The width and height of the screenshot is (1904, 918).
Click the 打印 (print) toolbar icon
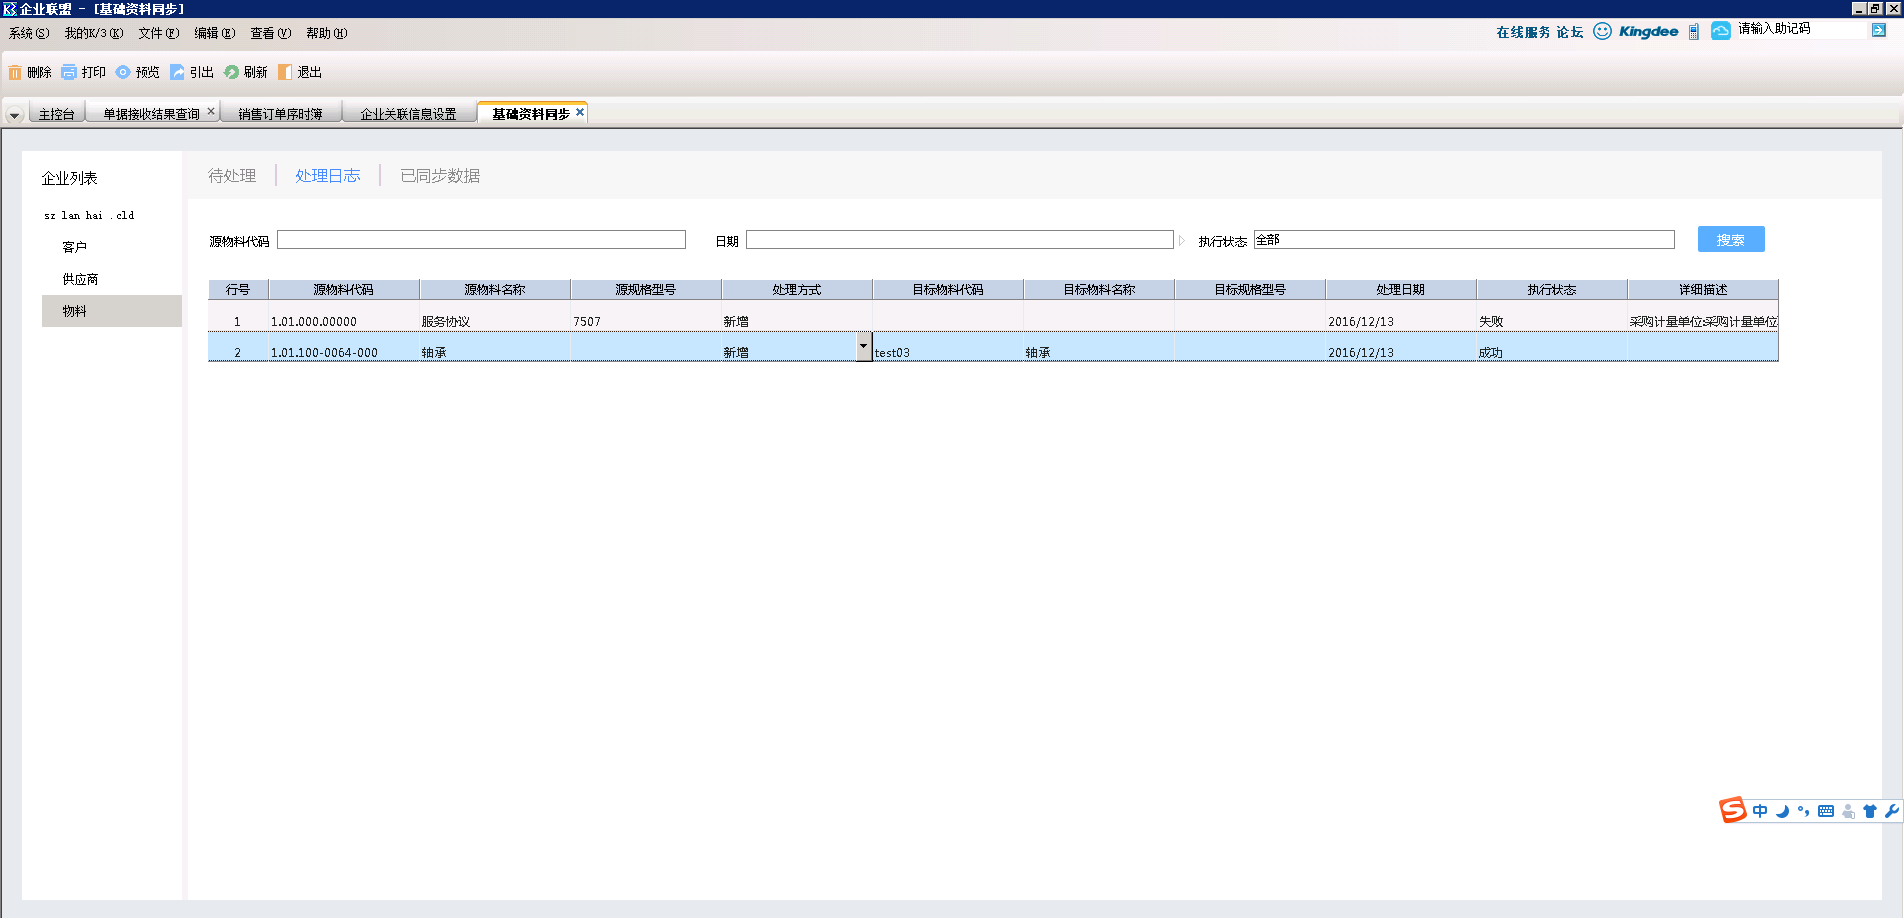coord(69,72)
